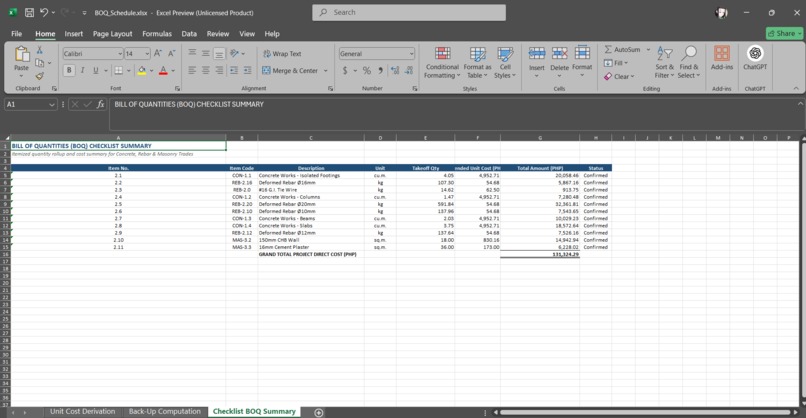This screenshot has width=806, height=418.
Task: Switch to the Insert ribbon tab
Action: [74, 33]
